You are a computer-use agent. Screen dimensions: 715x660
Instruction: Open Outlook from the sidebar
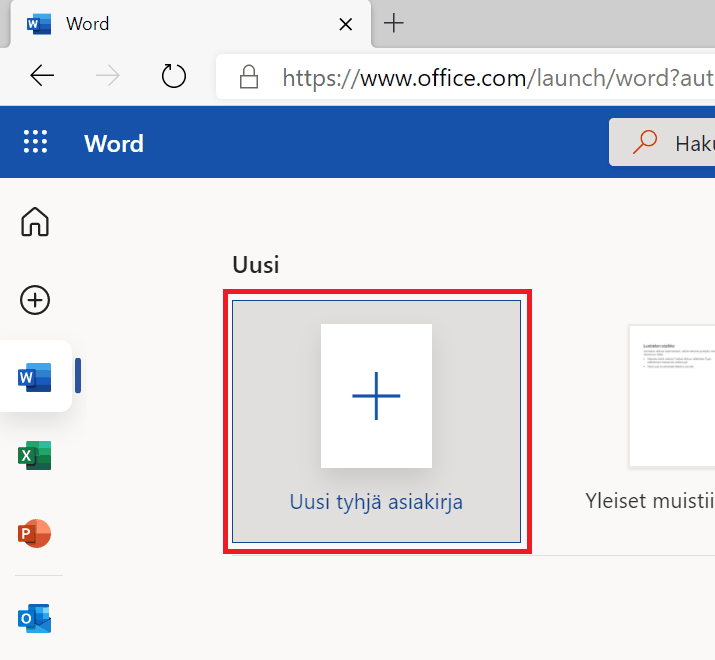point(35,618)
